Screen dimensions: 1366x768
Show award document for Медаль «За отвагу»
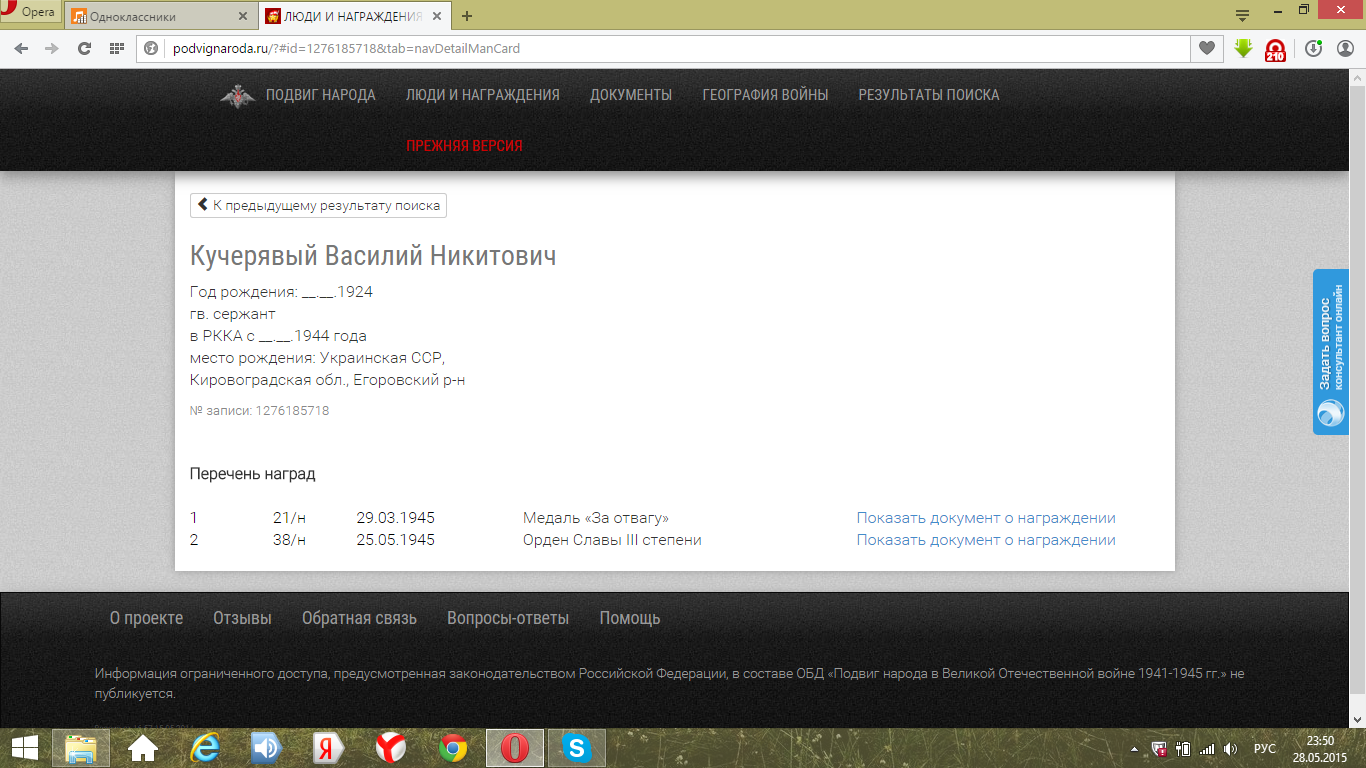click(x=985, y=518)
